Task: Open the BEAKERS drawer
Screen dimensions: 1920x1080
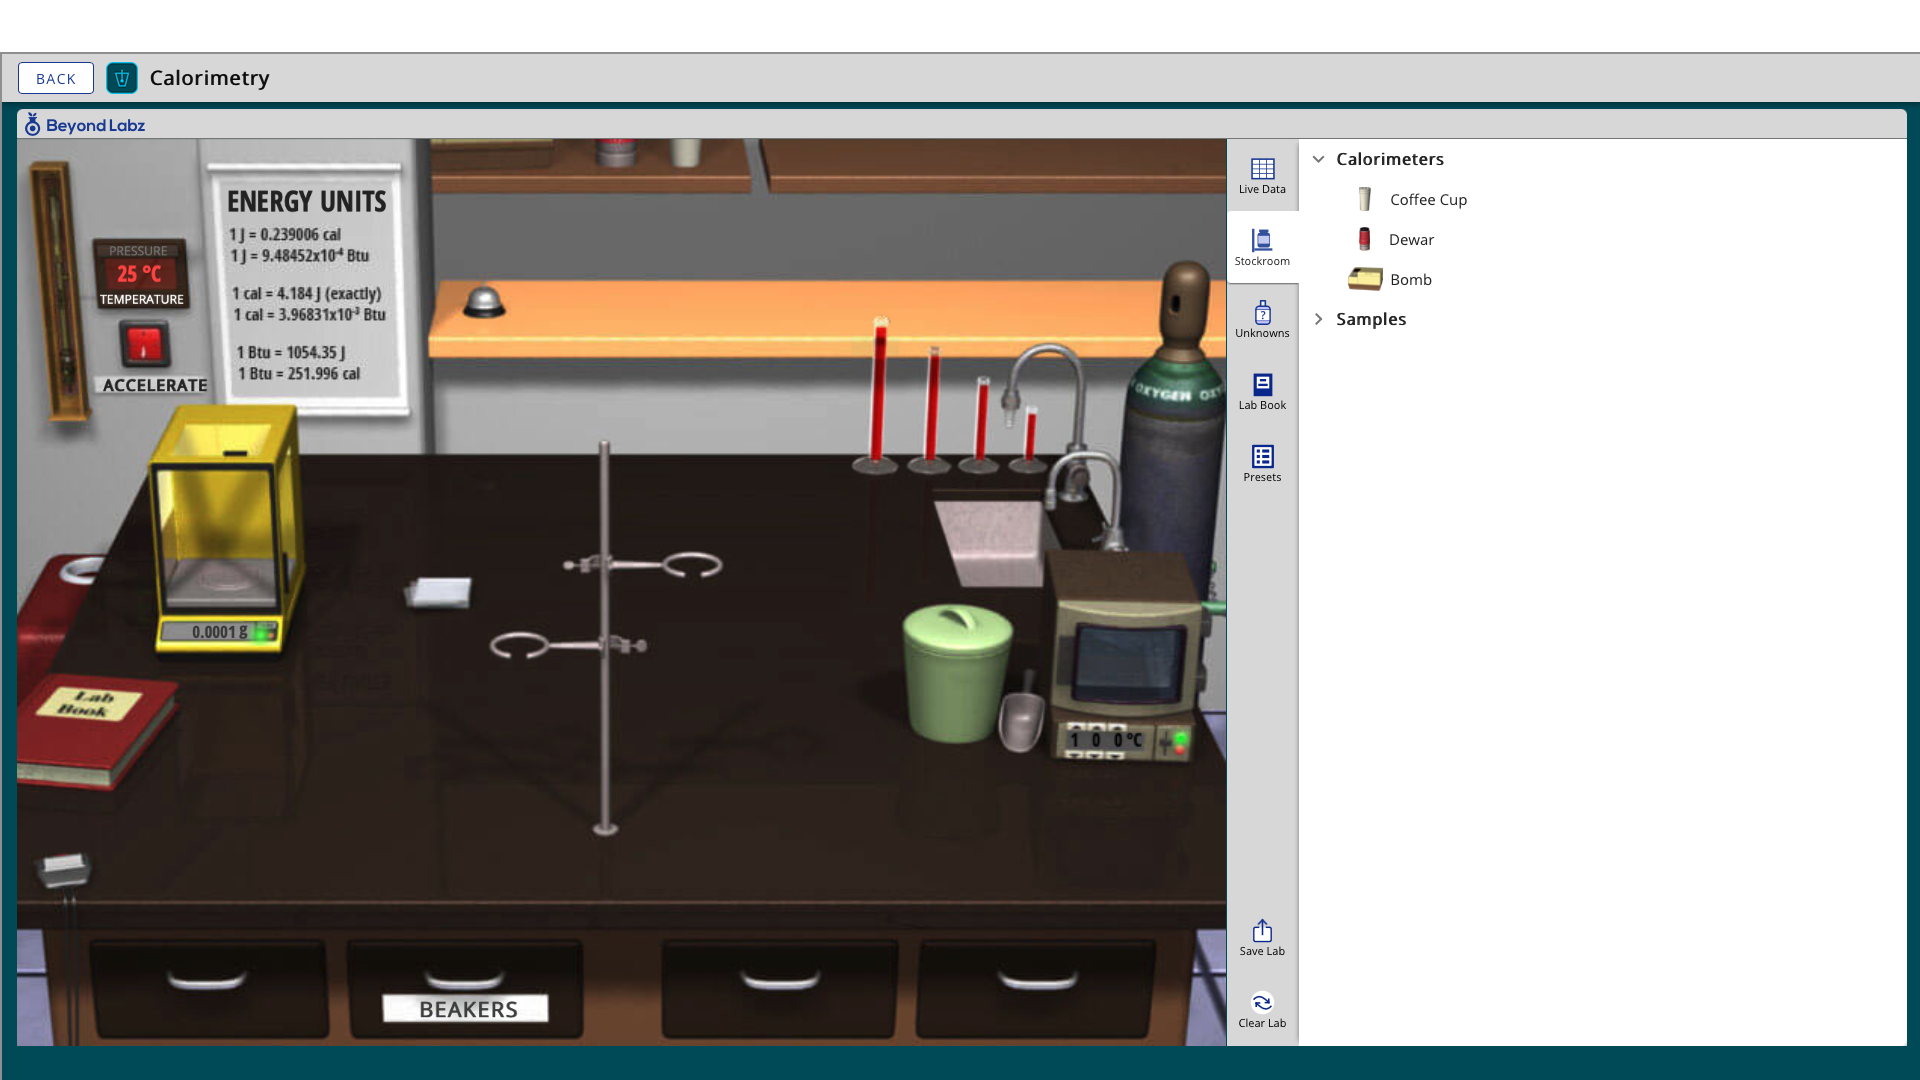Action: [x=466, y=985]
